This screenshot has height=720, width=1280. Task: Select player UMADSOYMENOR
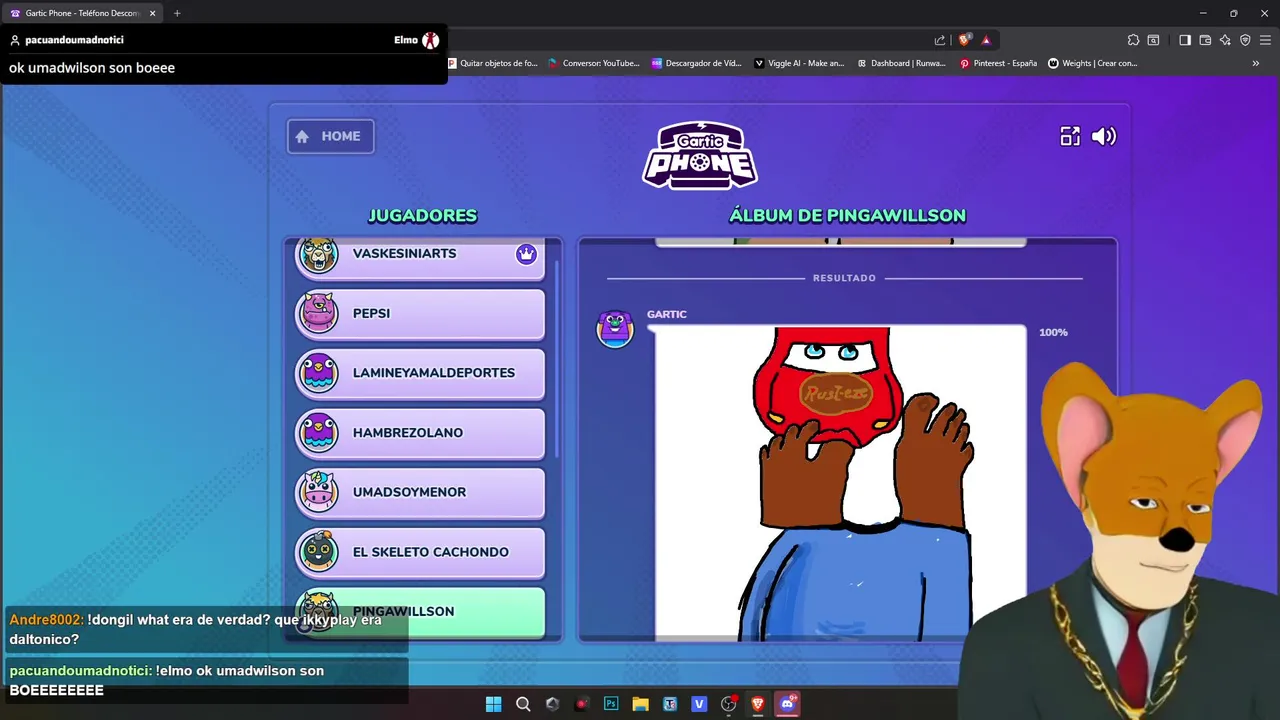420,492
